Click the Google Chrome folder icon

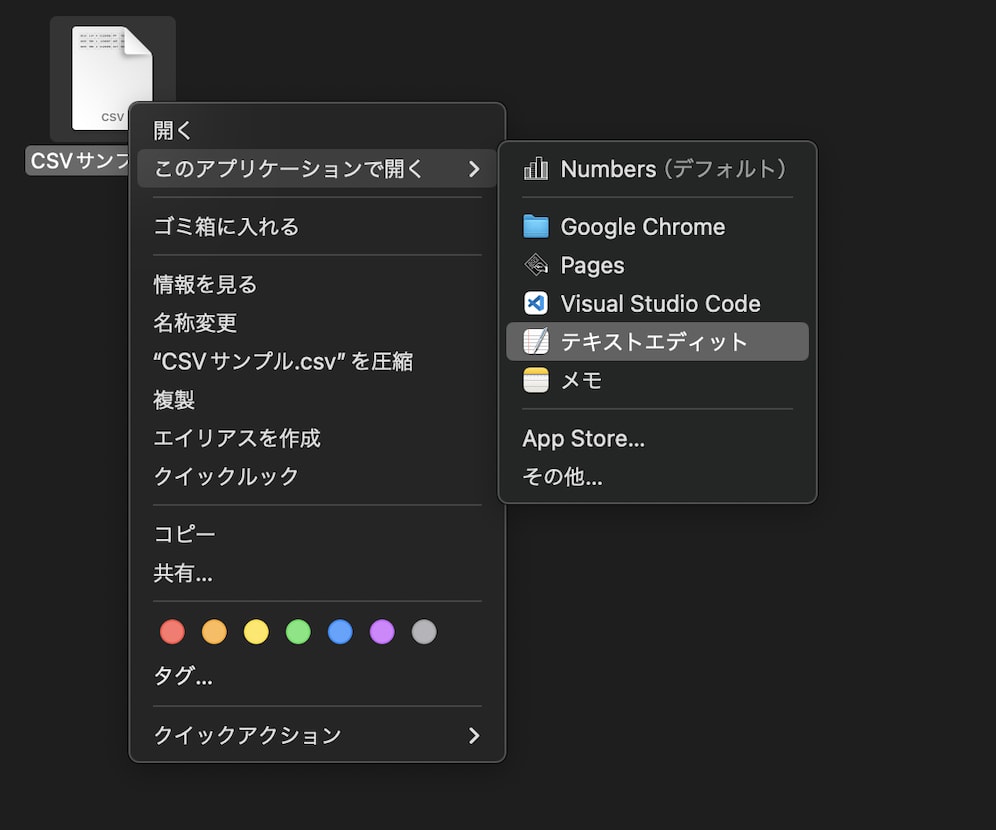[x=535, y=227]
